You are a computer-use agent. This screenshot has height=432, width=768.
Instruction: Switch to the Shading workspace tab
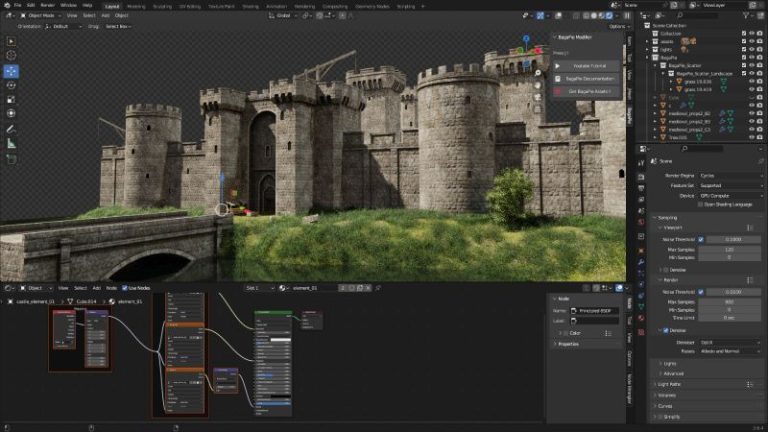click(249, 5)
